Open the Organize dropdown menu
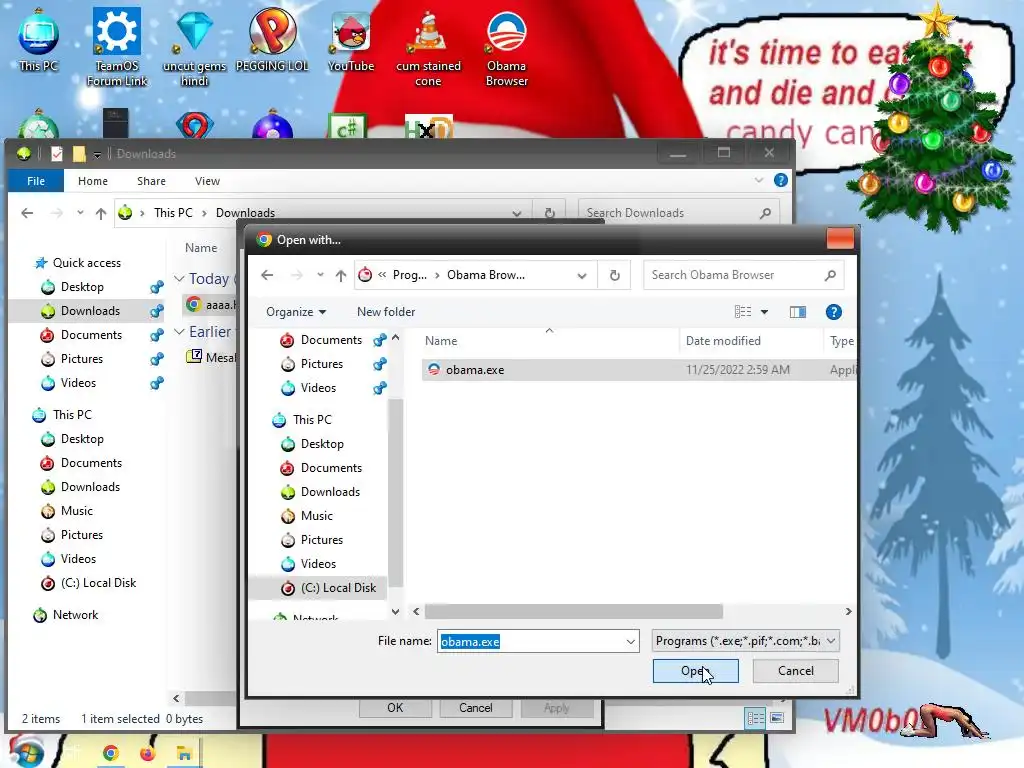Screen dimensions: 1024x768 click(x=296, y=312)
